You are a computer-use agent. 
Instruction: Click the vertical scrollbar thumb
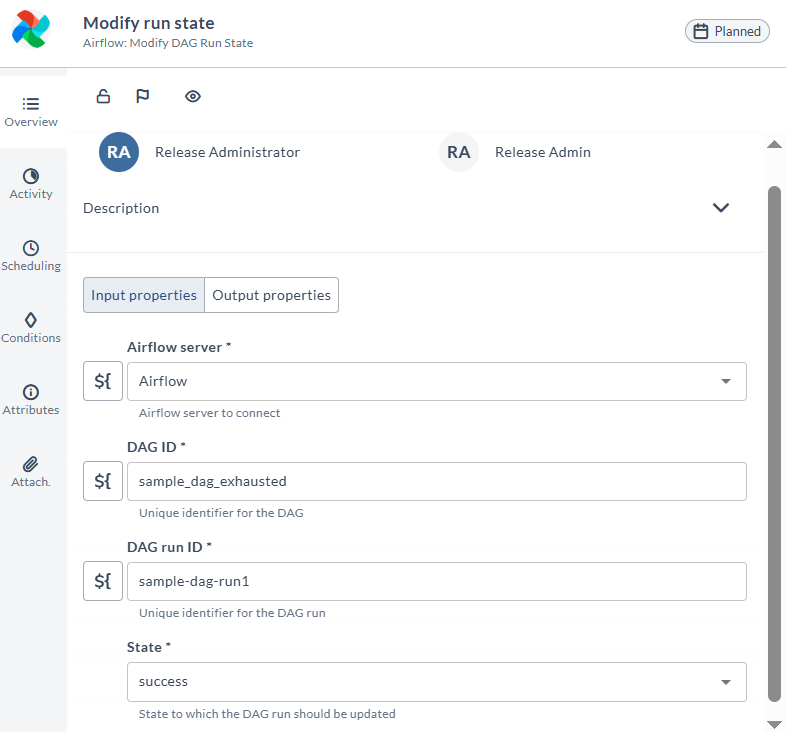coord(774,444)
